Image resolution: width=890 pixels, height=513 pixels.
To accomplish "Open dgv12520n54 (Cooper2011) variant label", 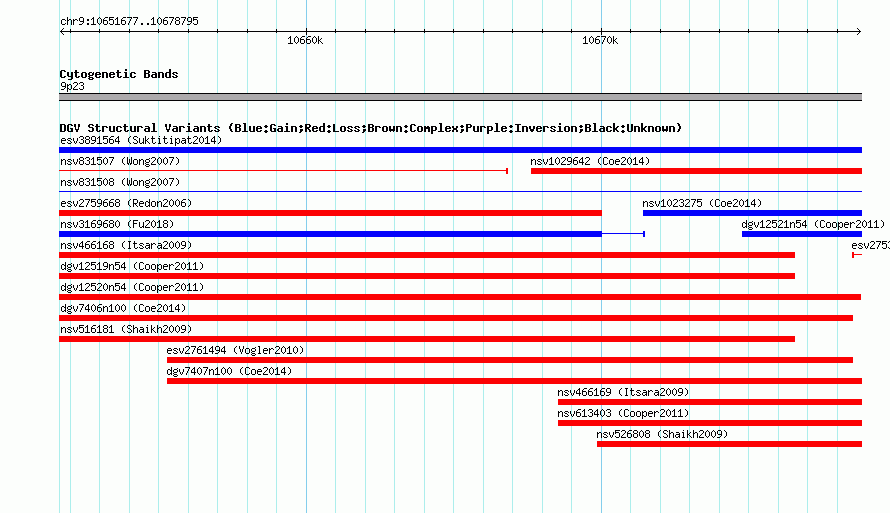I will tap(132, 287).
